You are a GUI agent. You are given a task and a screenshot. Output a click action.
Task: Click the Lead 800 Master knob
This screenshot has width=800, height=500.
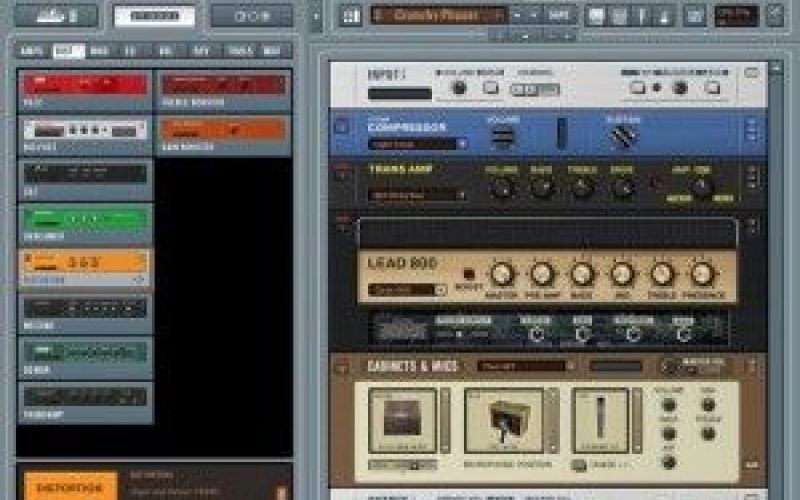[x=502, y=273]
